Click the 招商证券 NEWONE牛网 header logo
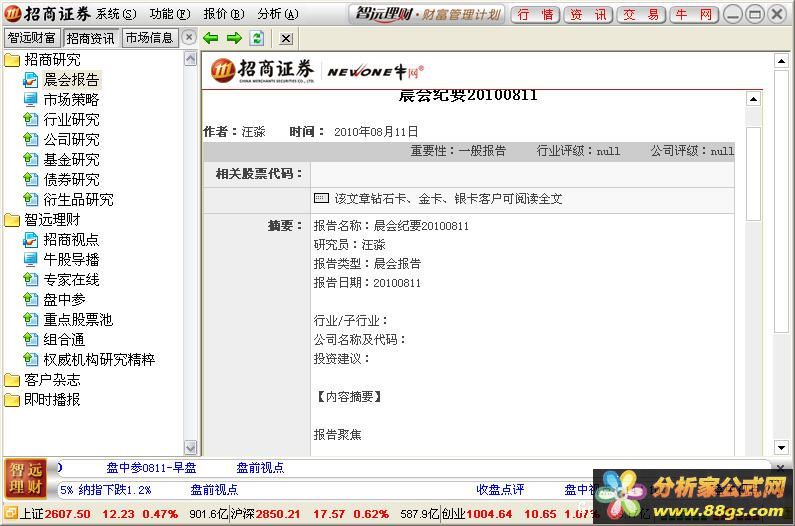This screenshot has height=526, width=795. pos(317,71)
